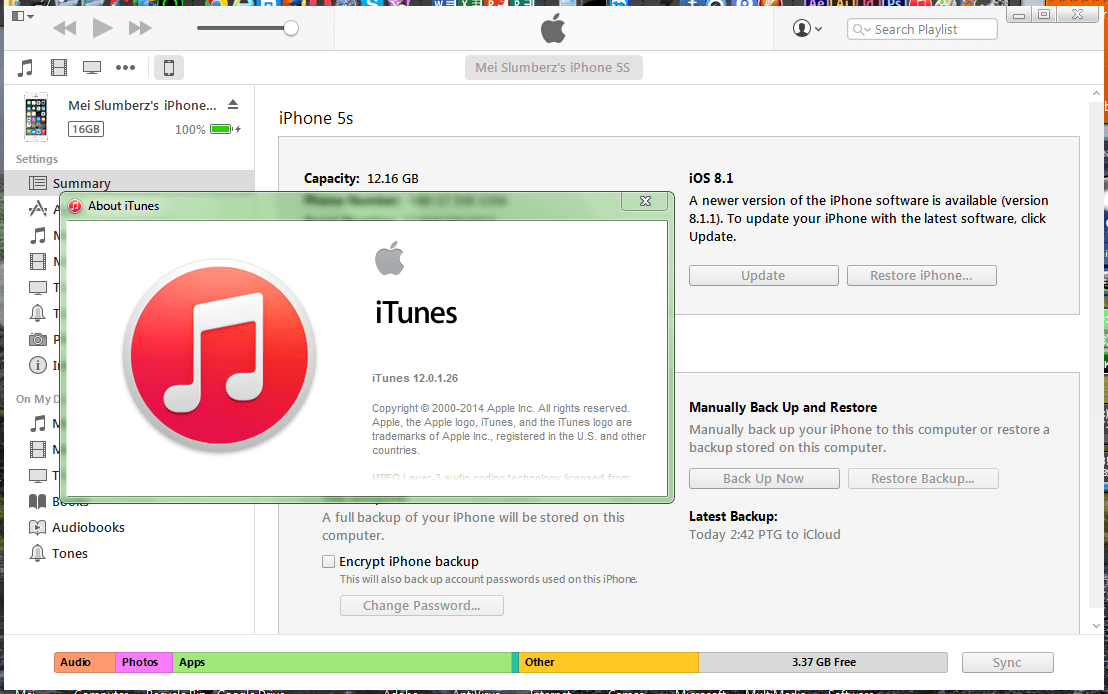The width and height of the screenshot is (1108, 694).
Task: Click the volume slider knob
Action: pyautogui.click(x=290, y=28)
